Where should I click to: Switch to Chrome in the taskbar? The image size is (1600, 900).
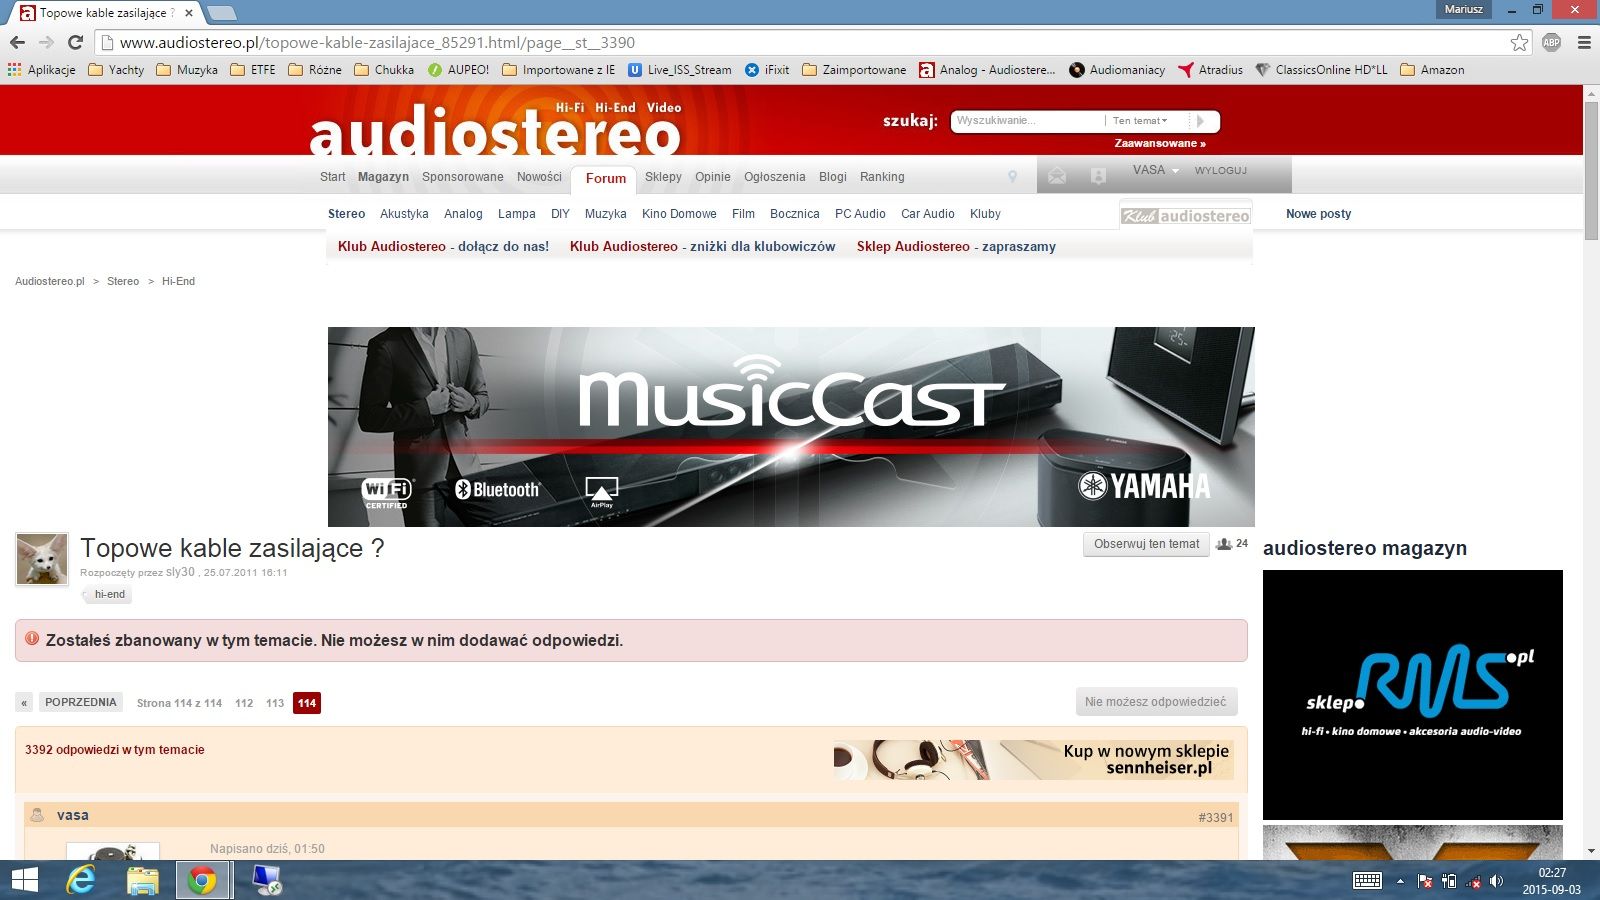coord(203,880)
